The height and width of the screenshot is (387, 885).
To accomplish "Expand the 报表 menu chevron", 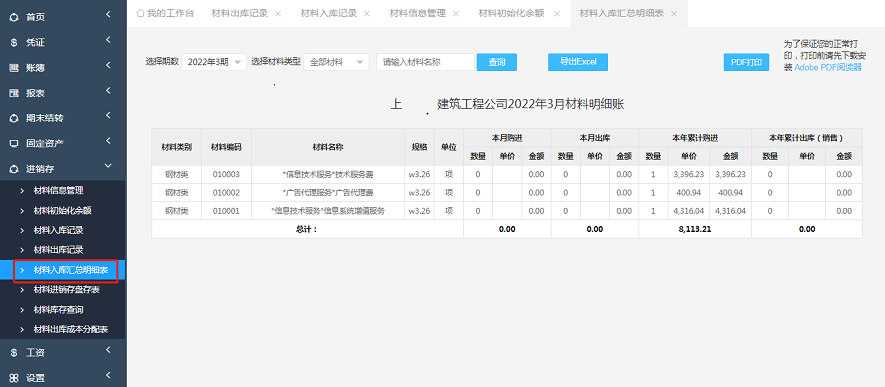I will 108,91.
